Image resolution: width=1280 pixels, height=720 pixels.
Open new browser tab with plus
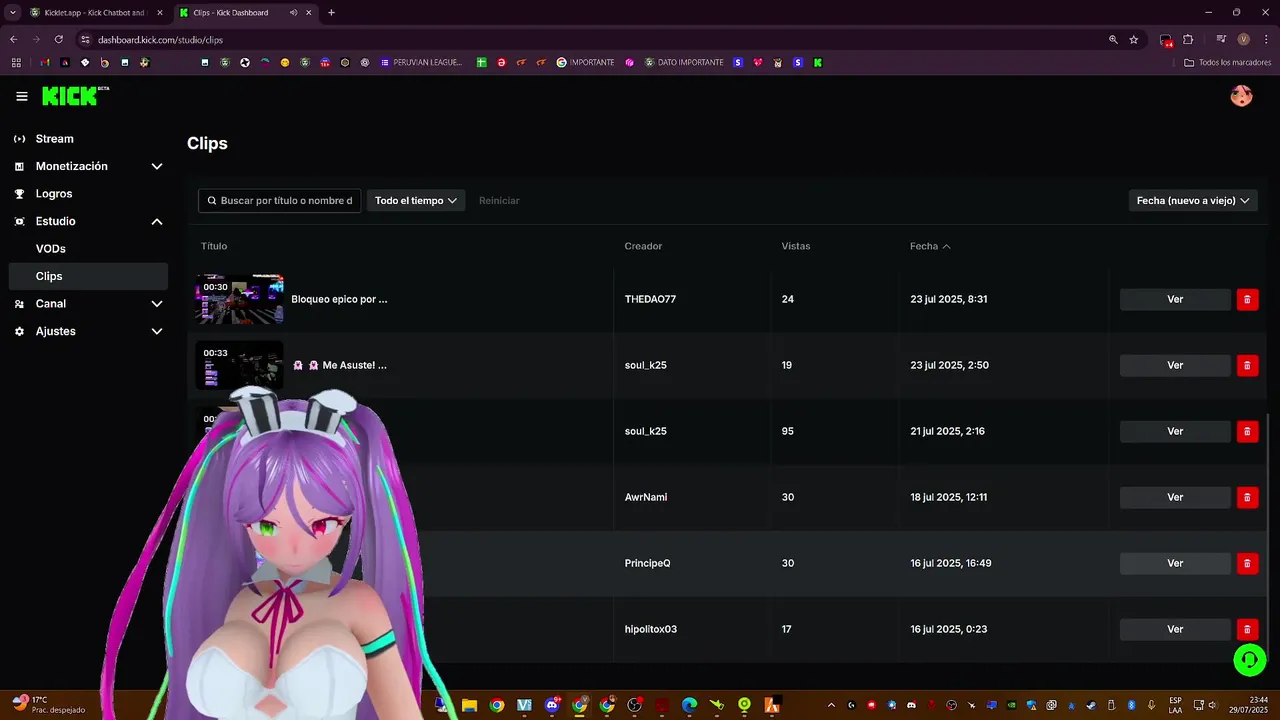pyautogui.click(x=331, y=13)
